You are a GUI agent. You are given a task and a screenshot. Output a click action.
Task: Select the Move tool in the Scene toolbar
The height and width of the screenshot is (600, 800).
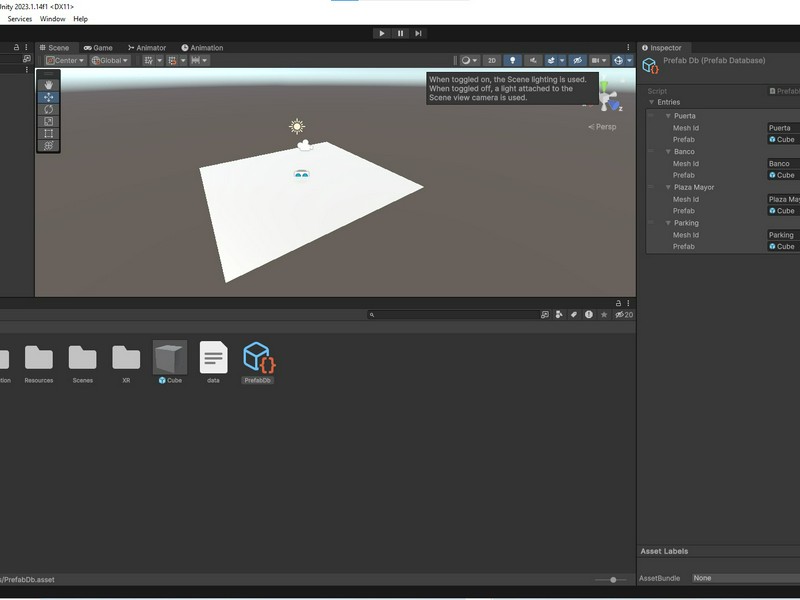click(49, 96)
